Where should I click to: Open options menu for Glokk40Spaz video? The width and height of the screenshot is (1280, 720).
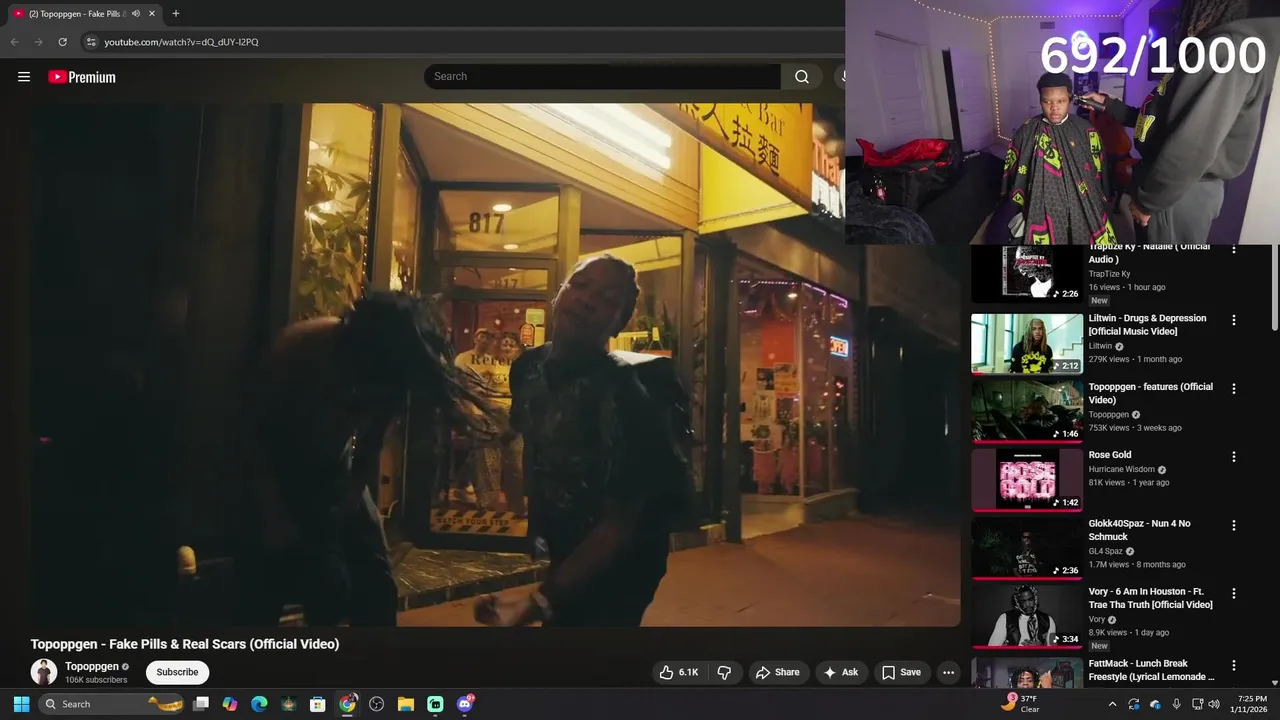tap(1233, 525)
